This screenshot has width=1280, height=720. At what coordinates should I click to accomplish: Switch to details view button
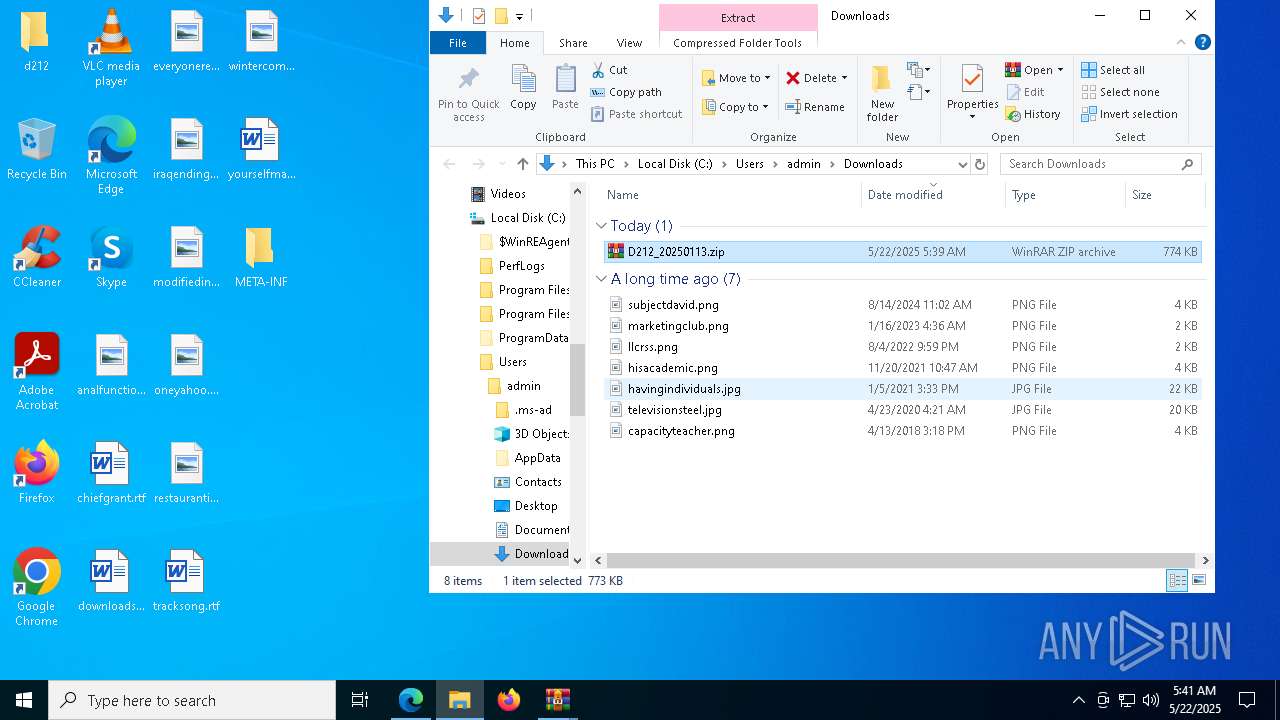point(1177,581)
